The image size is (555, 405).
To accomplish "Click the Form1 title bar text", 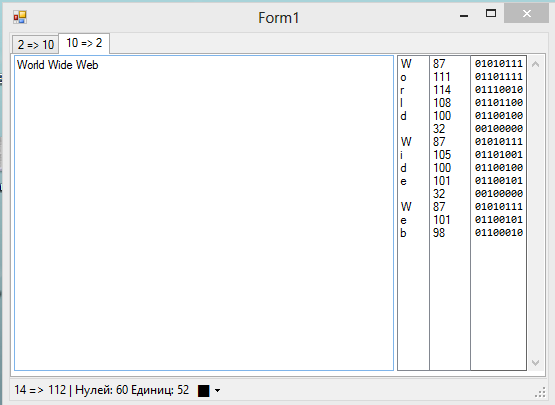I will [x=279, y=18].
